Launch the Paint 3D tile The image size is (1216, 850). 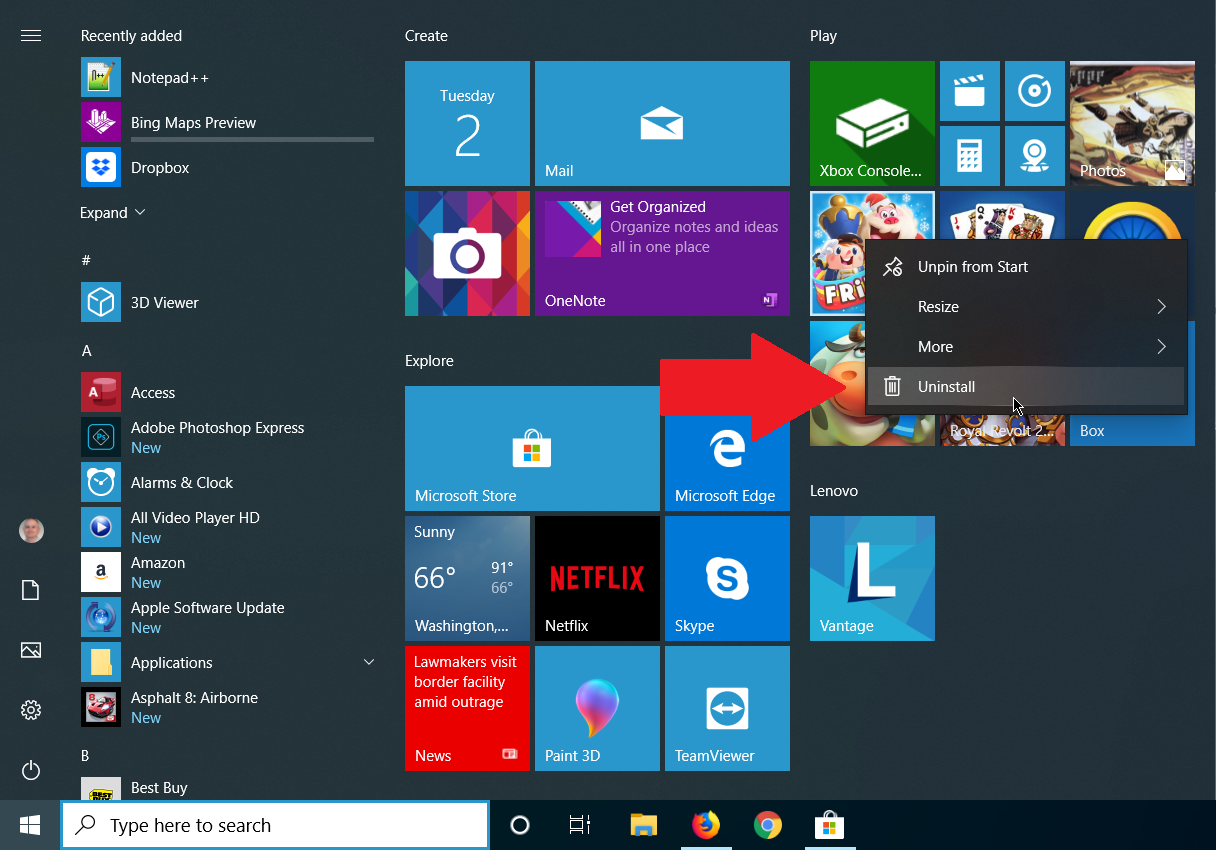coord(597,708)
